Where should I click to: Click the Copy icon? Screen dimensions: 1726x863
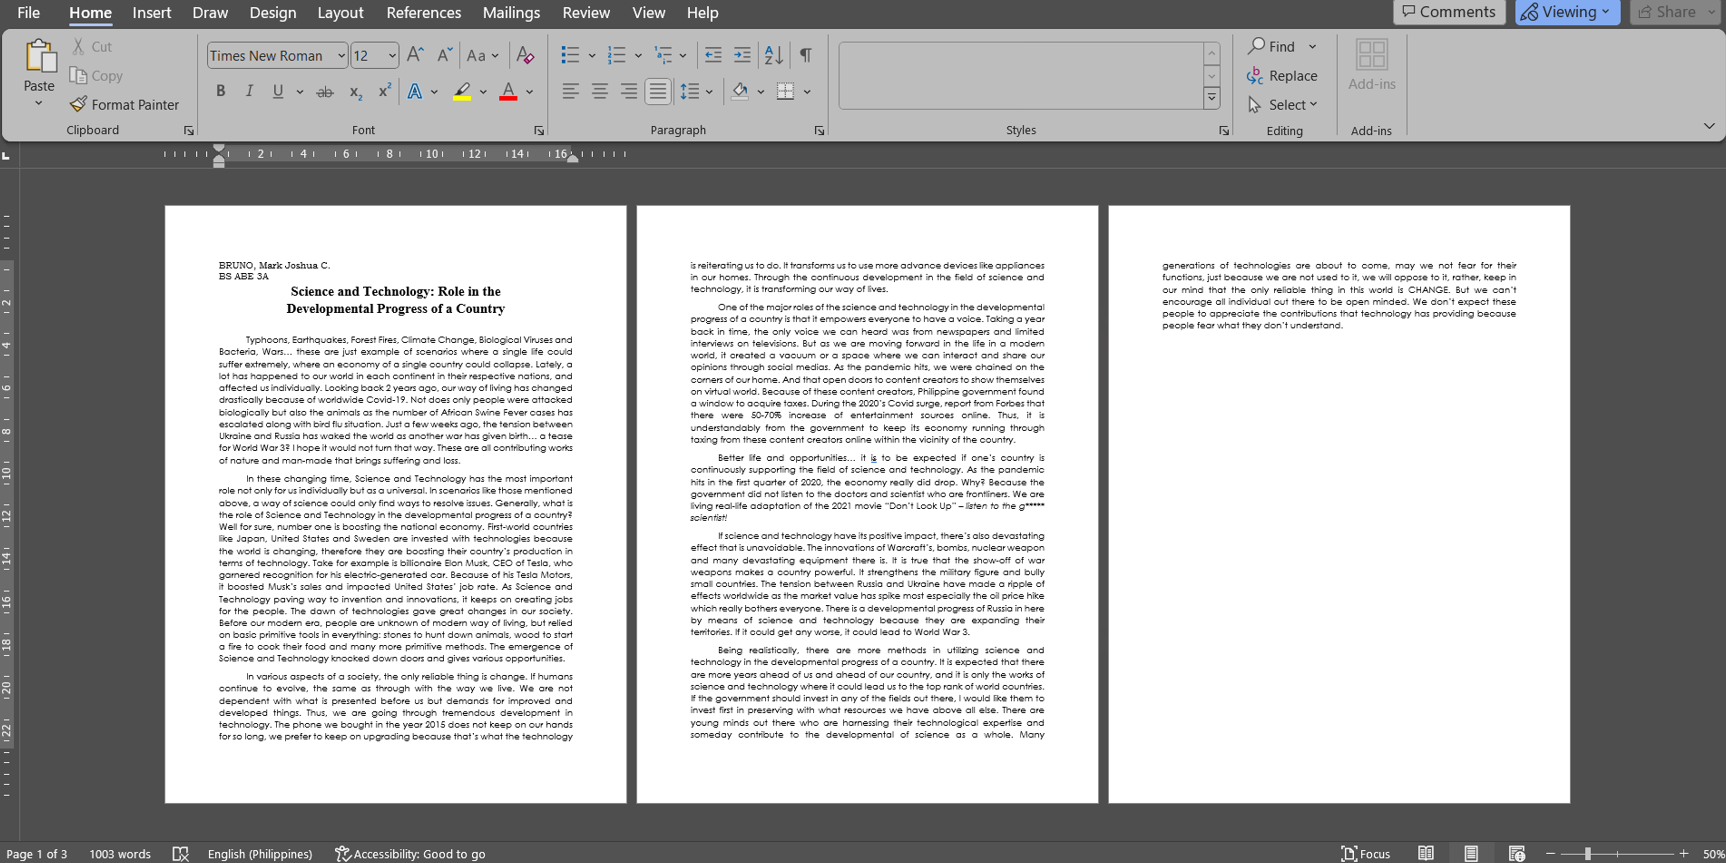[x=78, y=75]
